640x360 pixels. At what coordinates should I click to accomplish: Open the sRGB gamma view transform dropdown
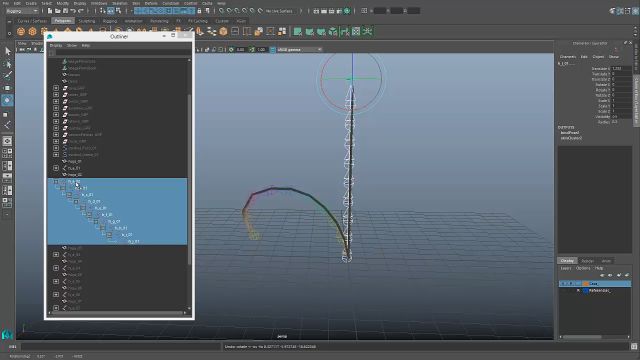300,50
